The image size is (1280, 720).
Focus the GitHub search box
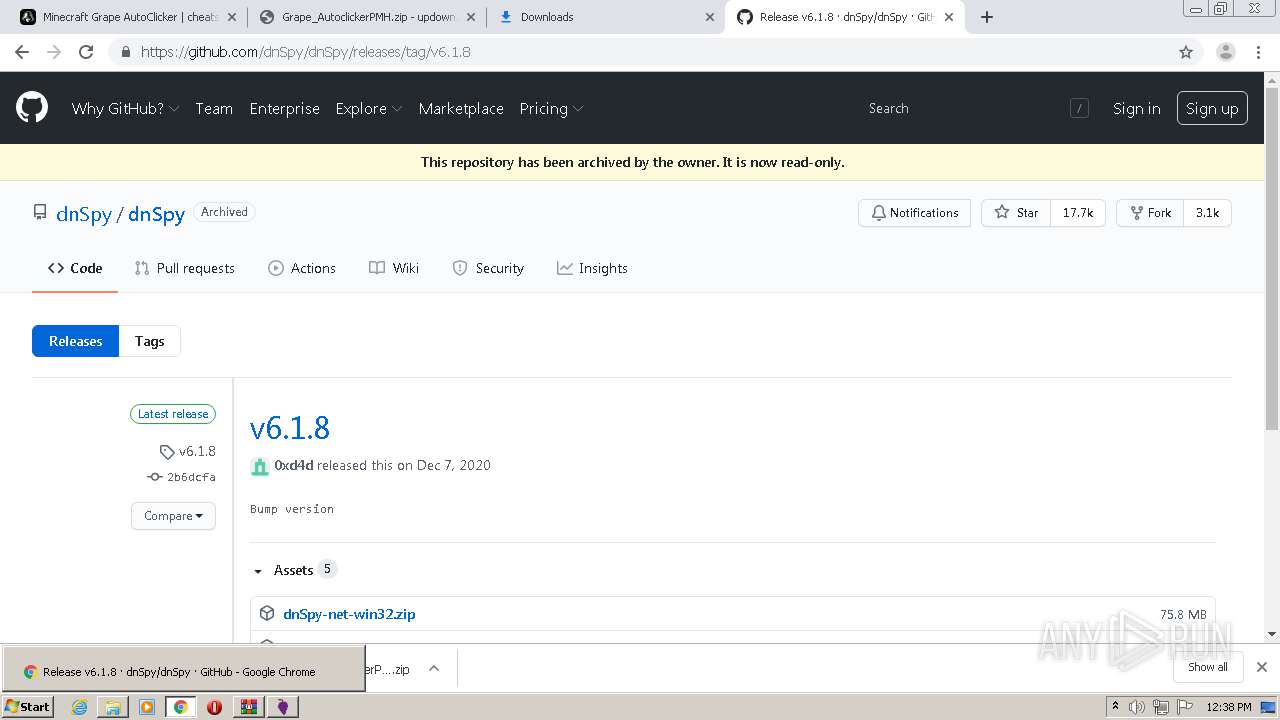977,108
